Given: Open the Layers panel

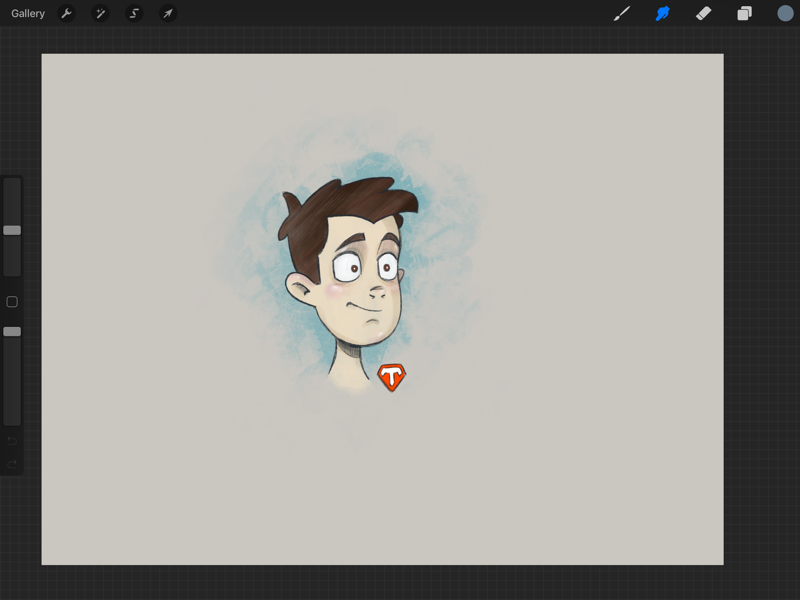Looking at the screenshot, I should click(x=742, y=14).
